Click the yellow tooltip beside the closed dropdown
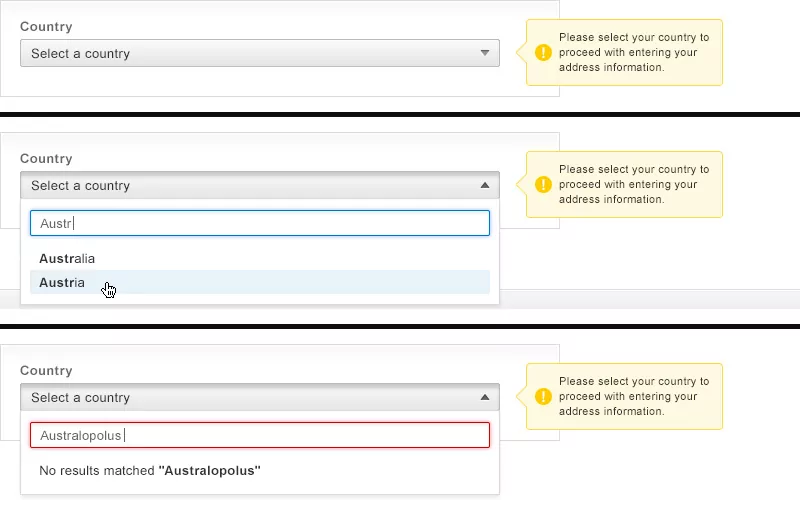 click(635, 53)
